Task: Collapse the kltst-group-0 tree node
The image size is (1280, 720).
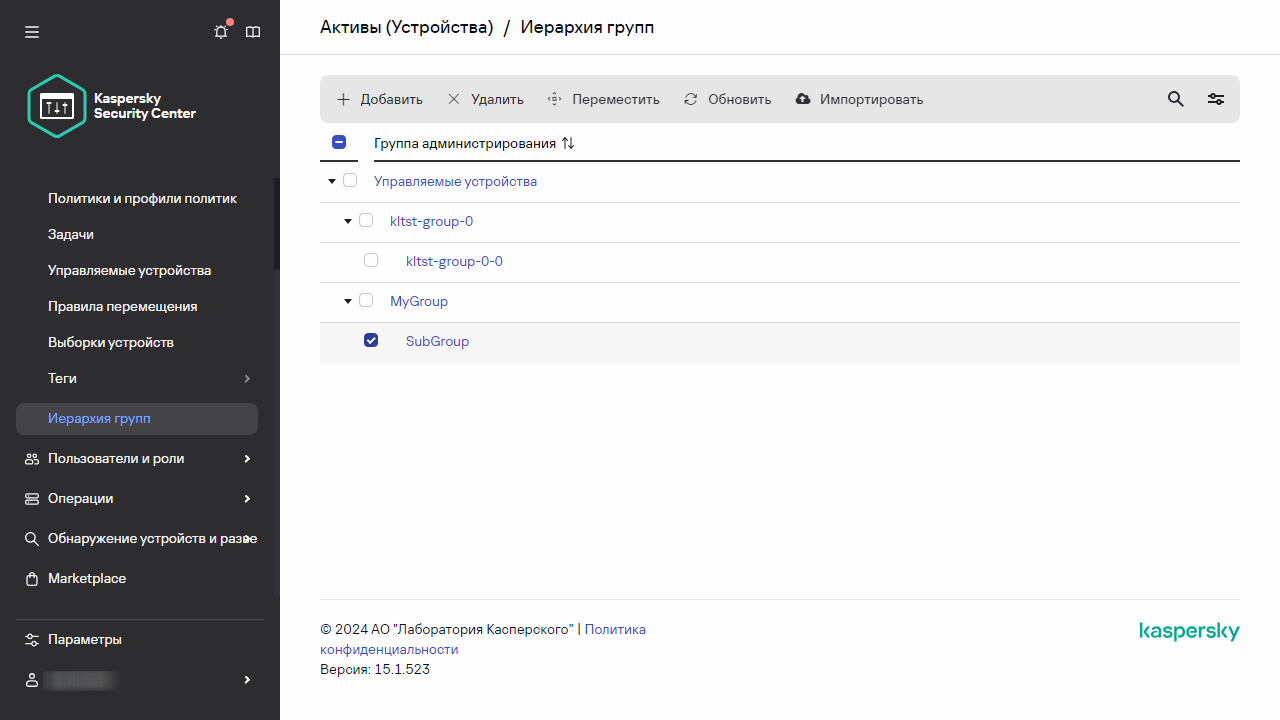Action: click(x=348, y=221)
